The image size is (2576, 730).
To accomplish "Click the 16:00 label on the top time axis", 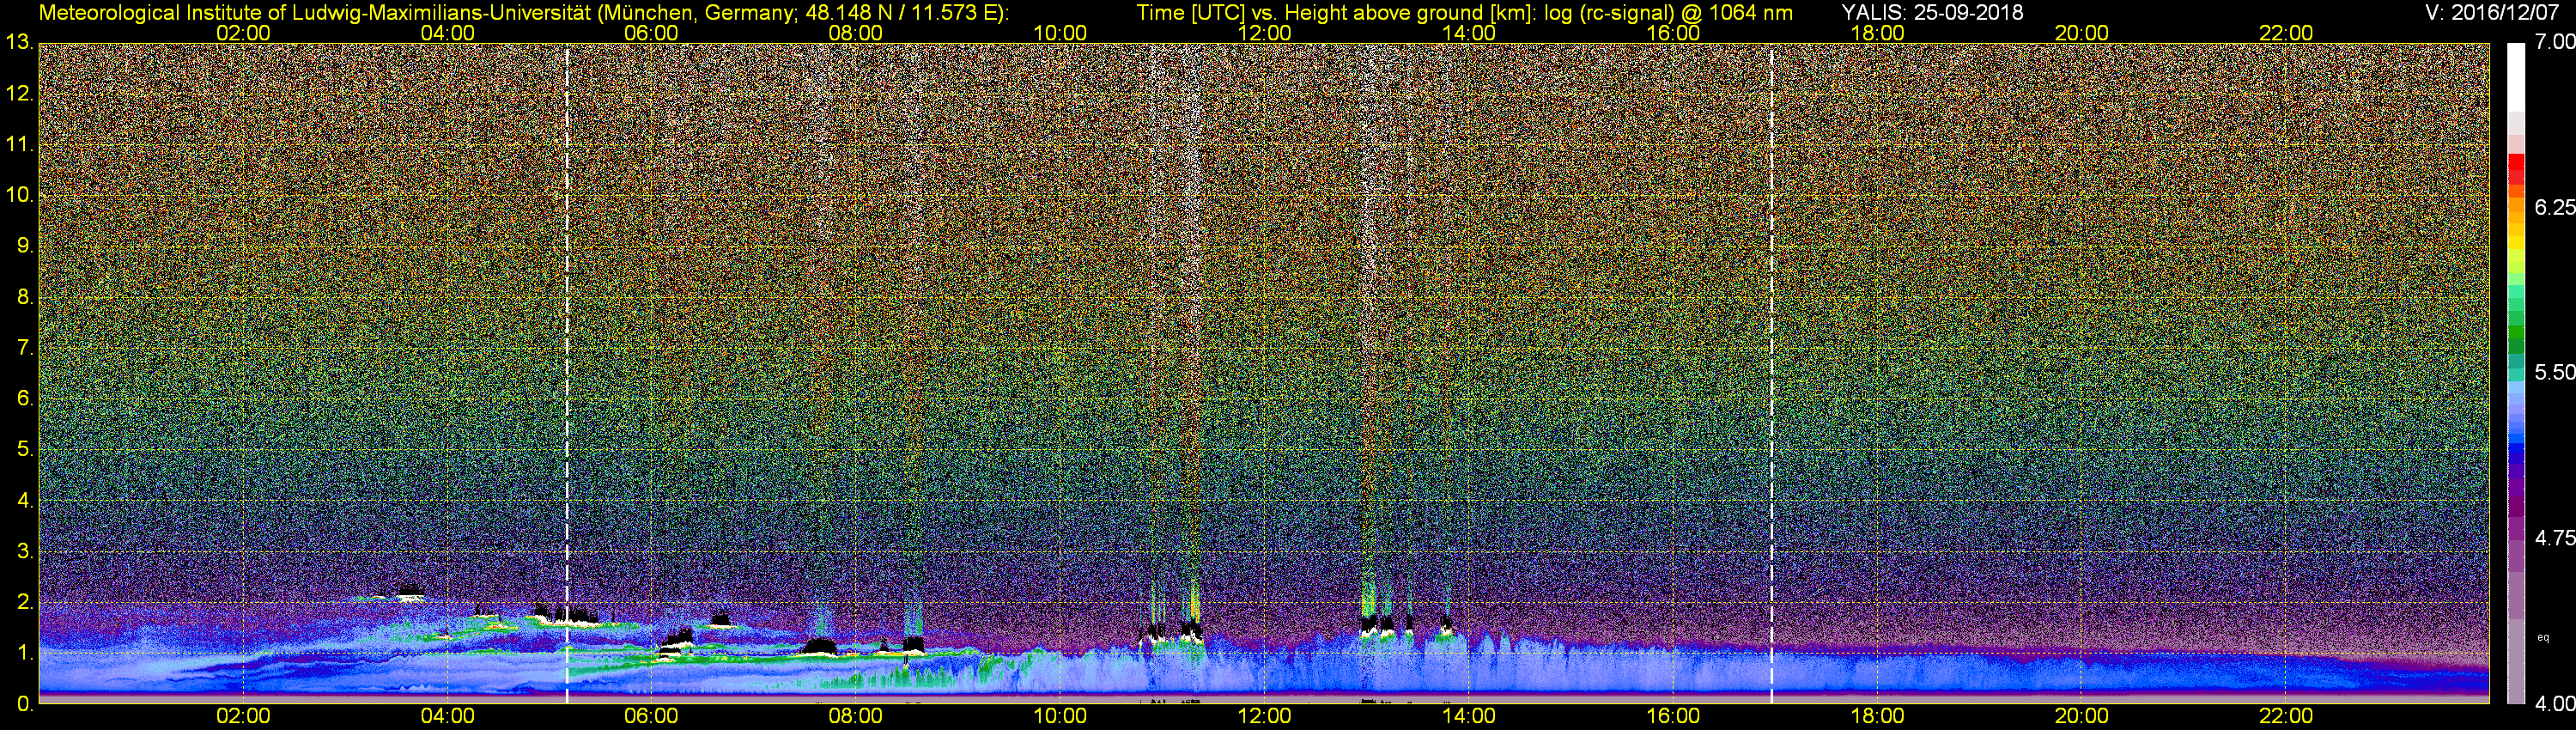I will click(x=1673, y=33).
